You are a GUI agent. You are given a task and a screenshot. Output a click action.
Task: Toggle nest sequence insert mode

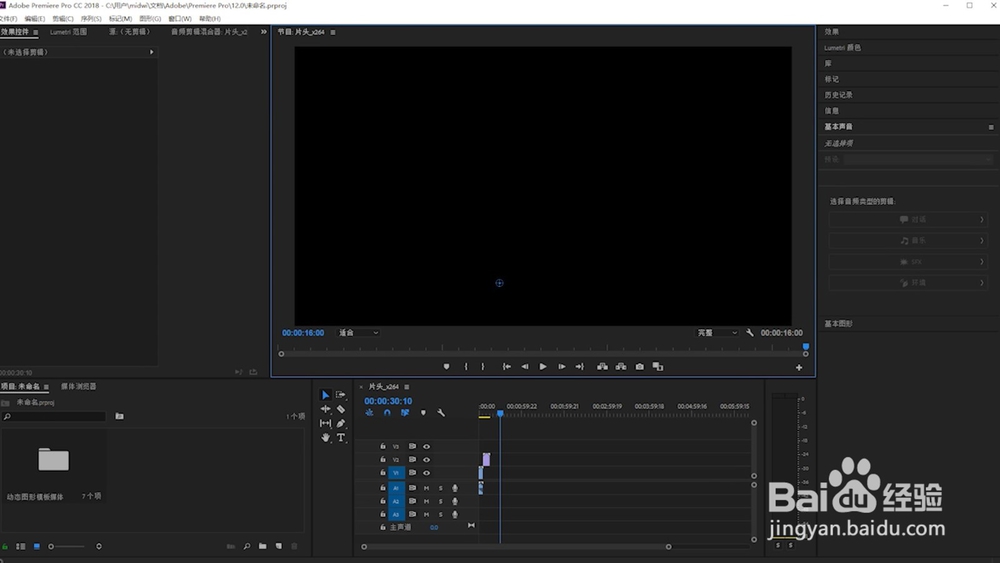(369, 413)
